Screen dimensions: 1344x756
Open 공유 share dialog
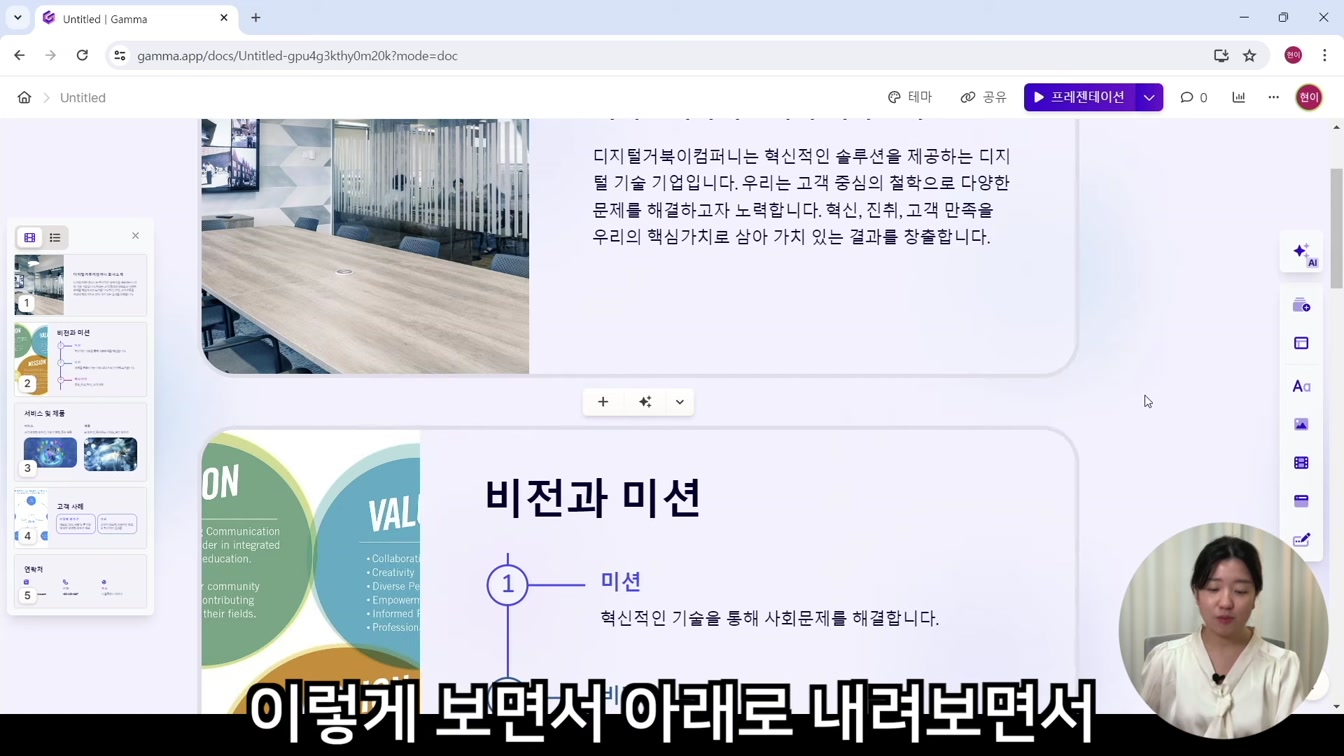(x=983, y=97)
